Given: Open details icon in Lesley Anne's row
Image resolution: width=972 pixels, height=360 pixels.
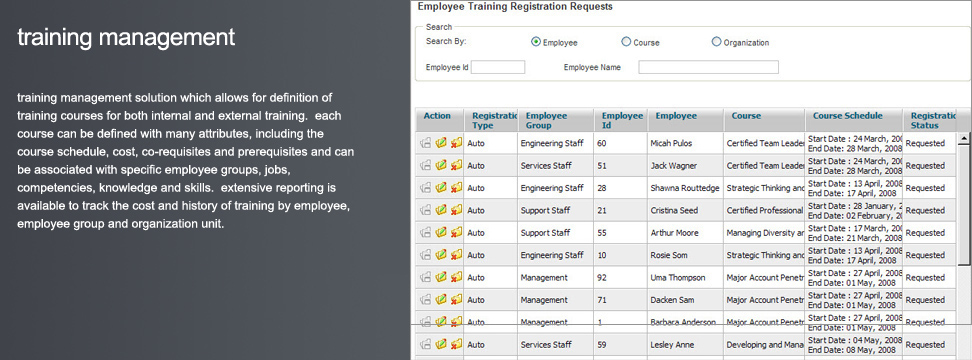Looking at the screenshot, I should tap(425, 344).
